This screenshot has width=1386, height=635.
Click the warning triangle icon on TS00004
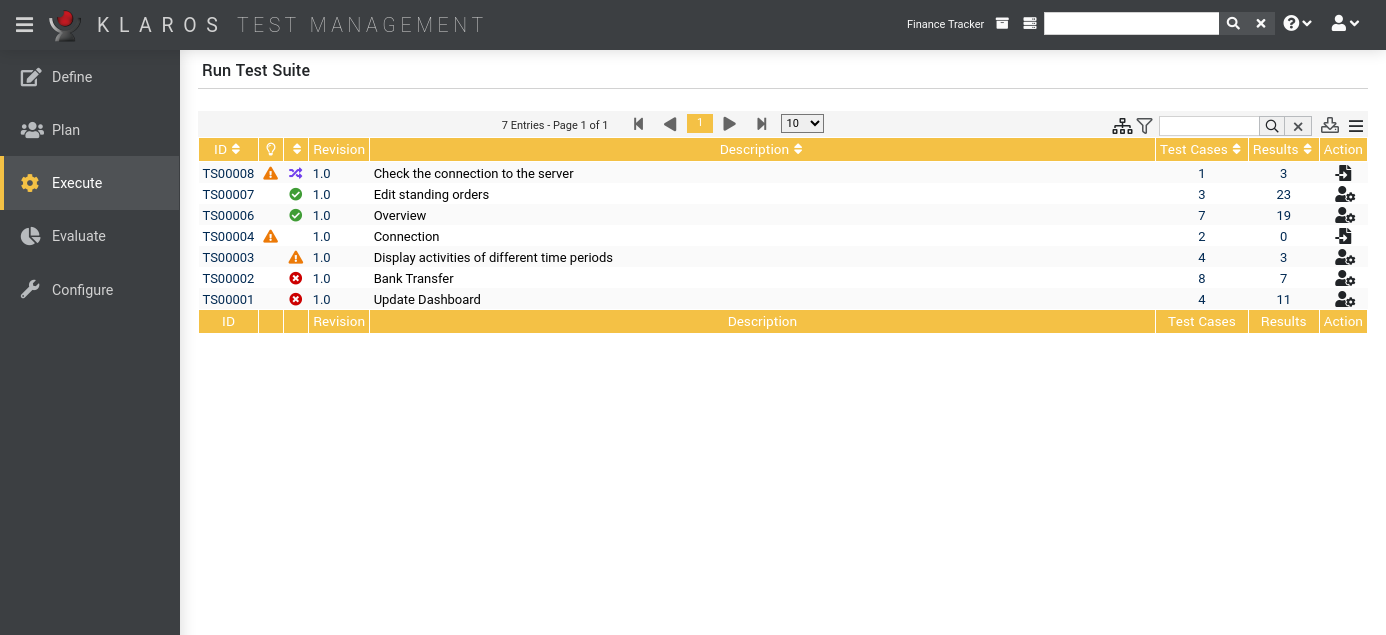[269, 236]
